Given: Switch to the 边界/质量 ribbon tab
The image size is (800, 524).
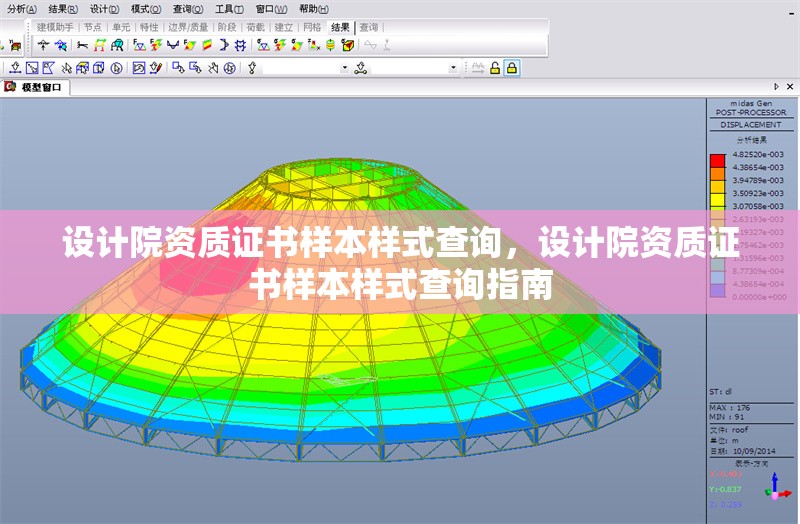Looking at the screenshot, I should 188,27.
